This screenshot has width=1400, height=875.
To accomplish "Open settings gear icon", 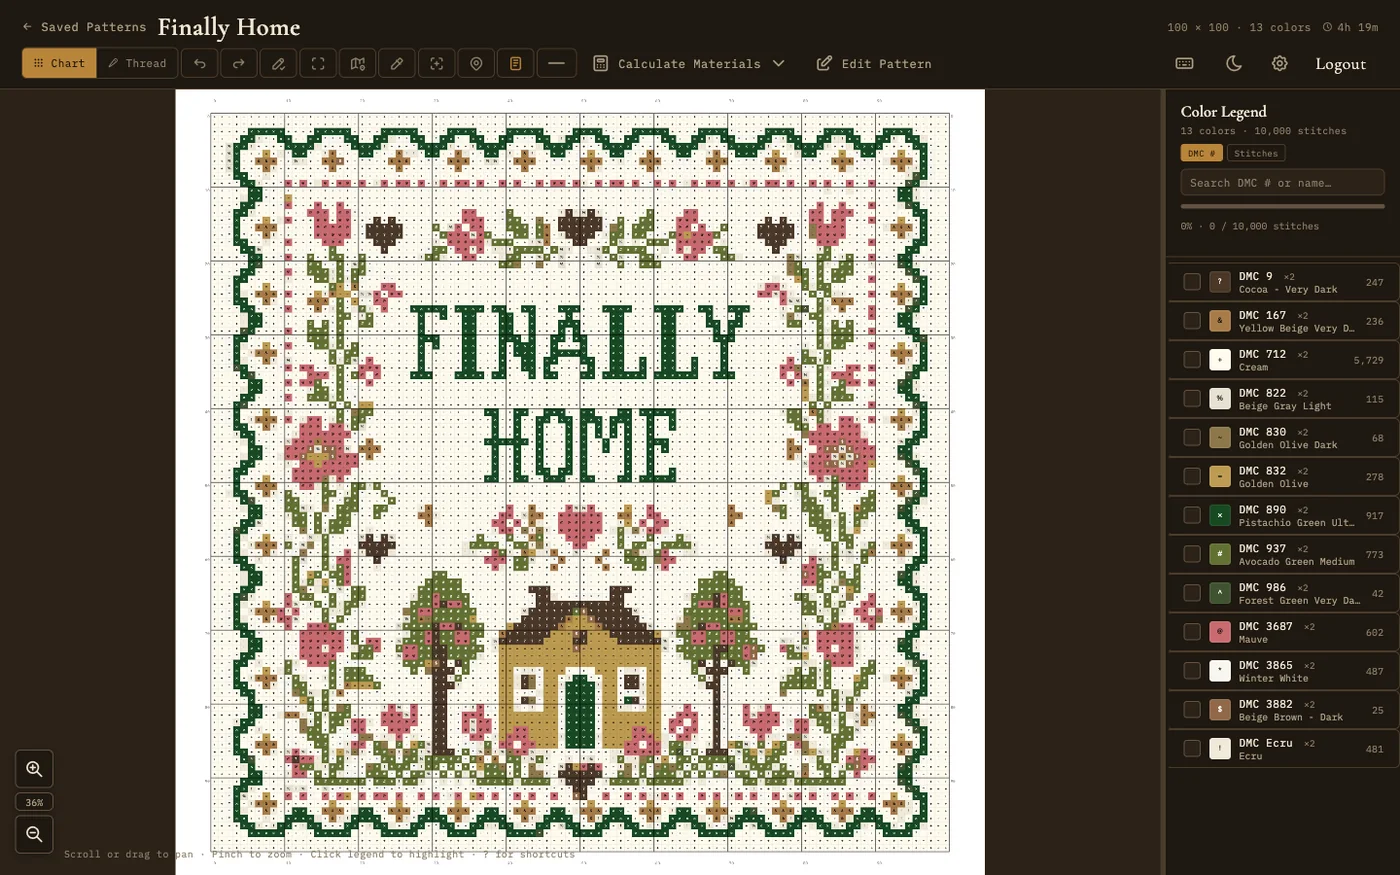I will point(1279,63).
